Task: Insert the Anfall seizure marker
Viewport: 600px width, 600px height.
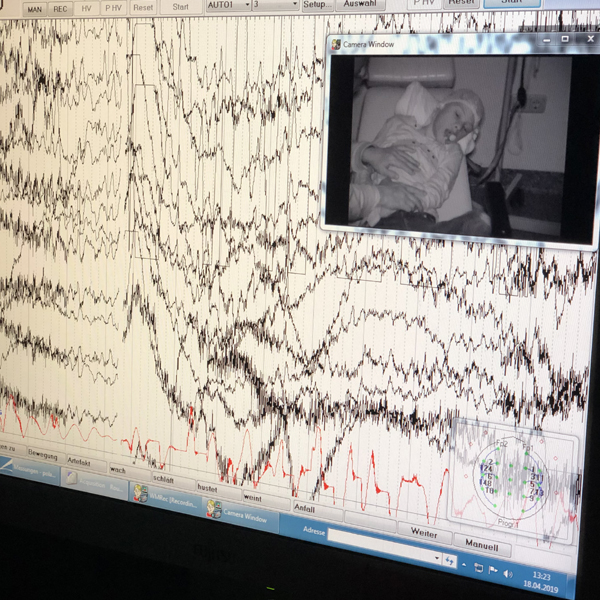Action: 316,510
